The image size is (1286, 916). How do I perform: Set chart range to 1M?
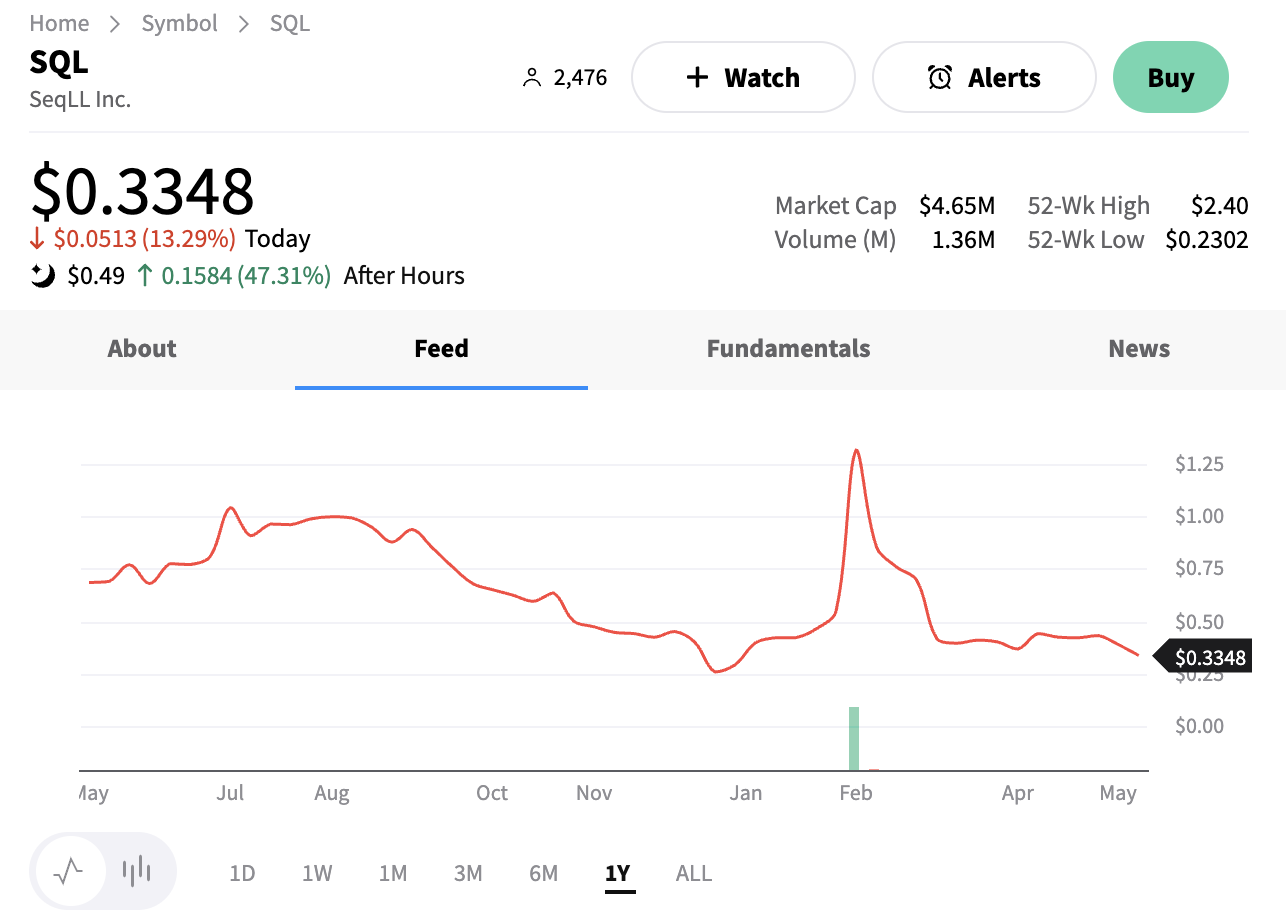pyautogui.click(x=393, y=874)
